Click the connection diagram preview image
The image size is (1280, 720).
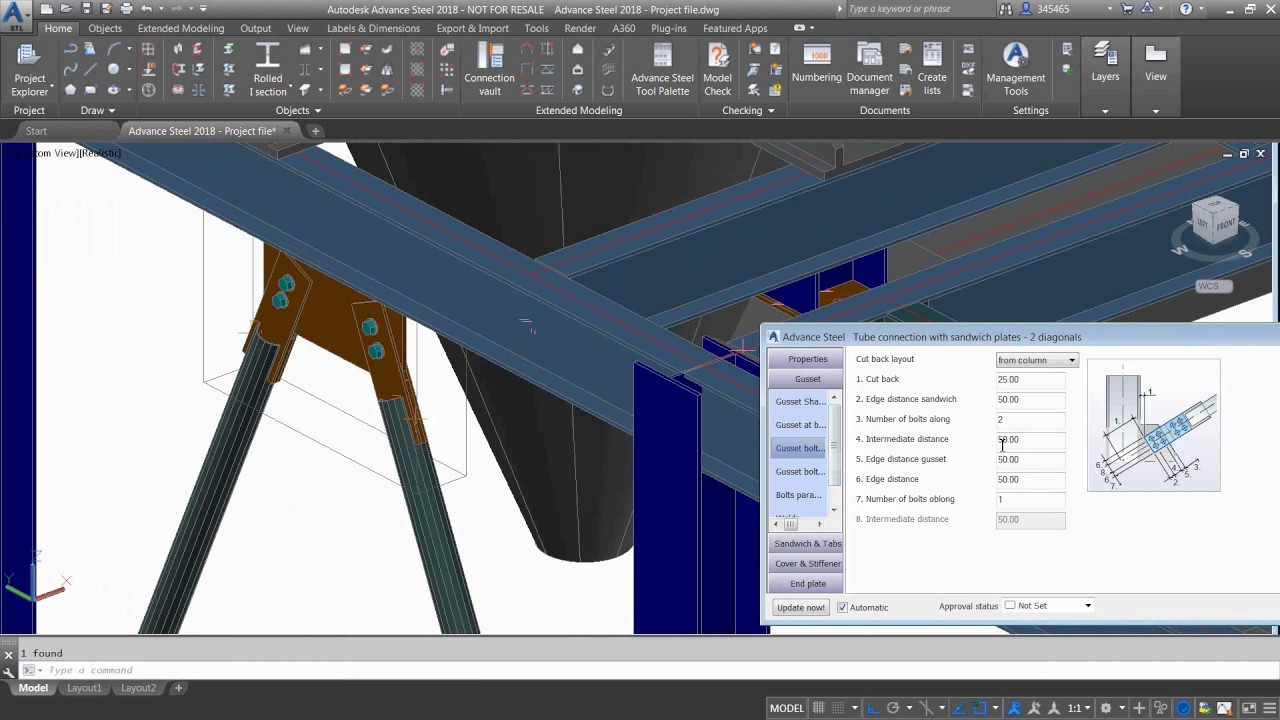[x=1154, y=425]
